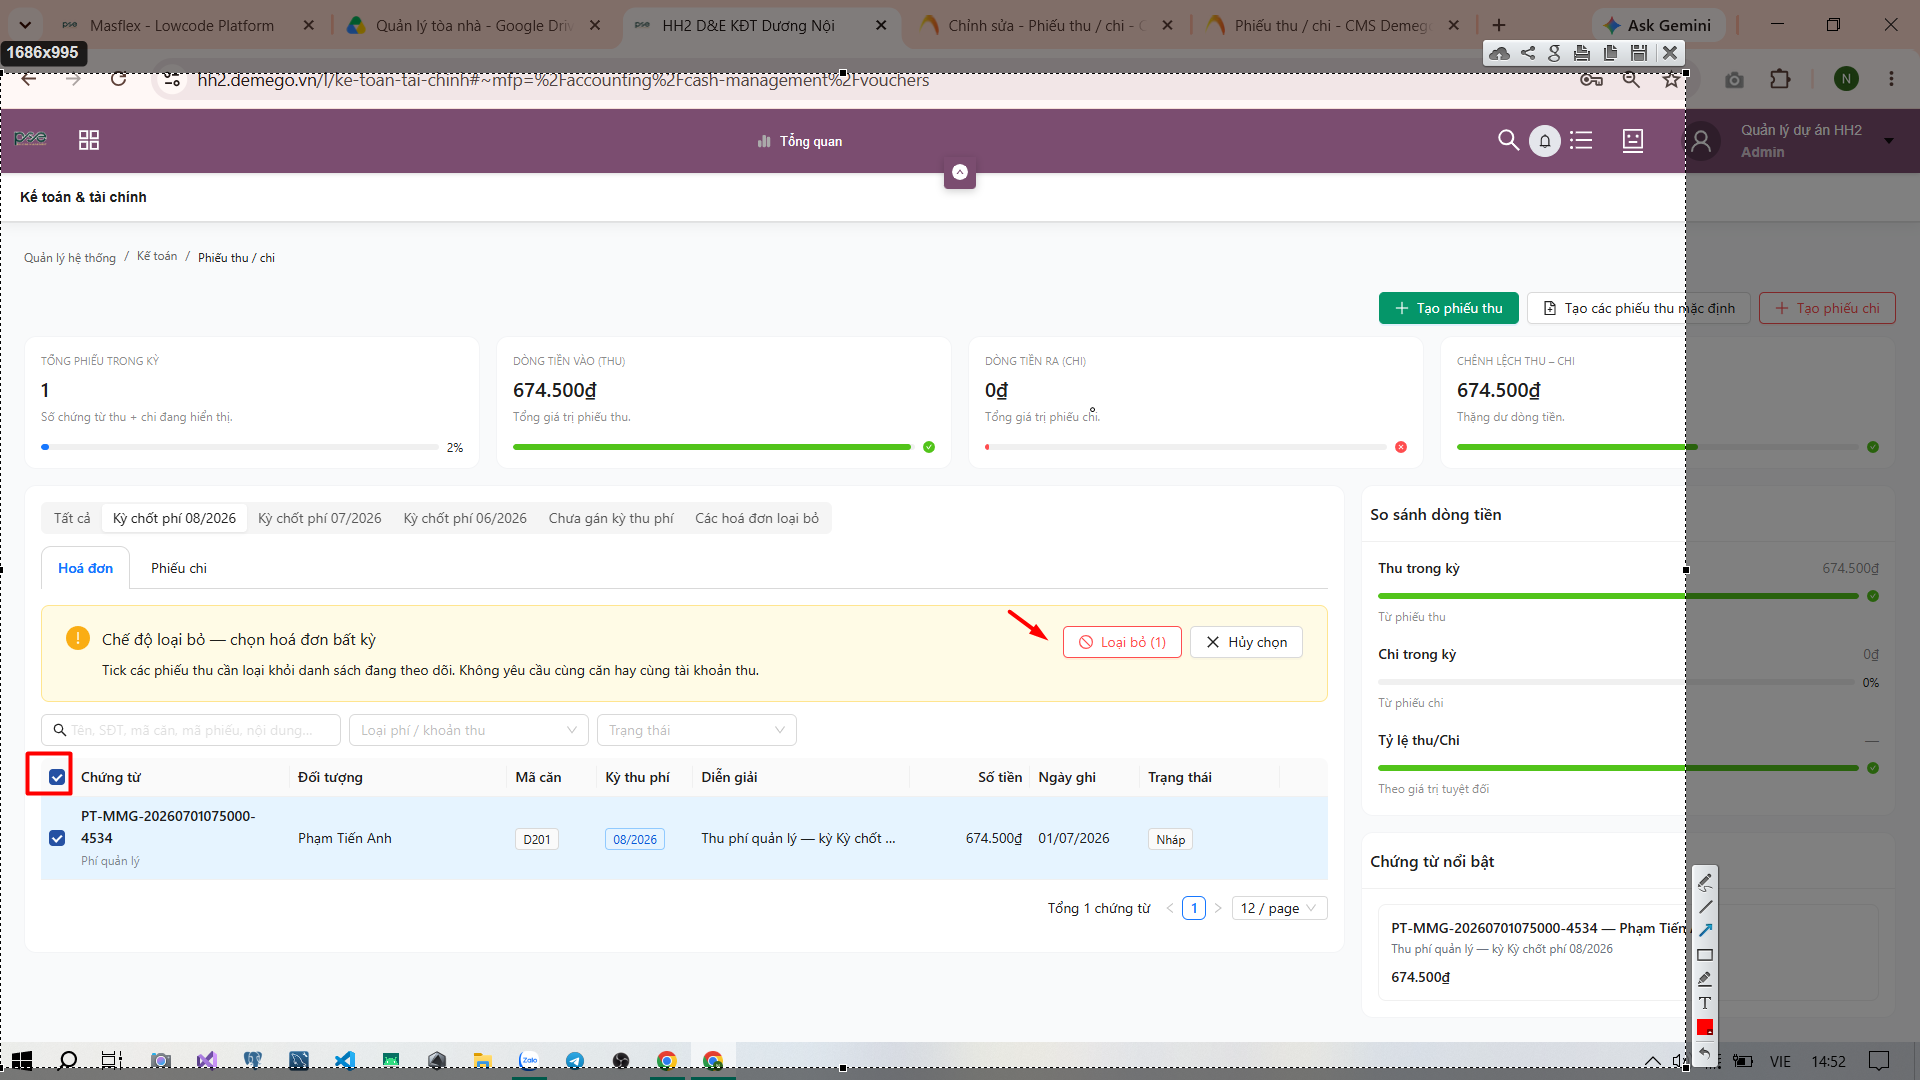Open Zalo from the taskbar
This screenshot has height=1080, width=1920.
click(x=529, y=1060)
